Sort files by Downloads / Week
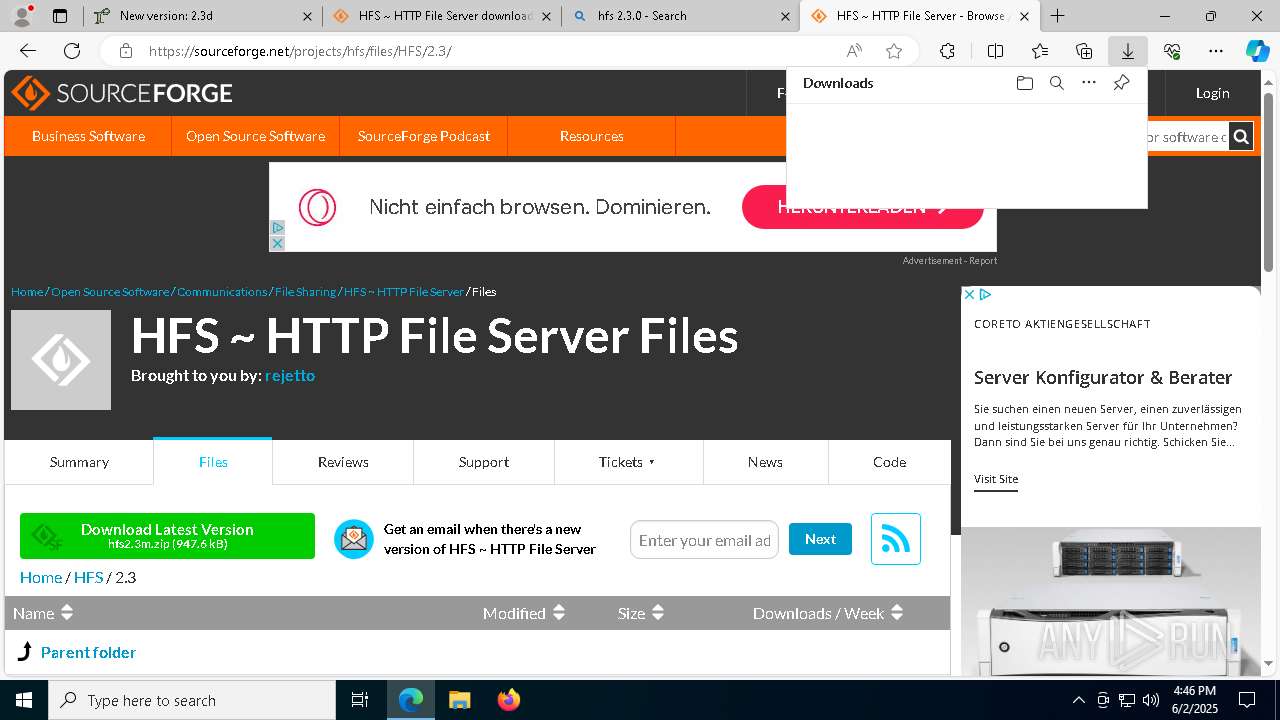Image resolution: width=1280 pixels, height=720 pixels. [828, 613]
